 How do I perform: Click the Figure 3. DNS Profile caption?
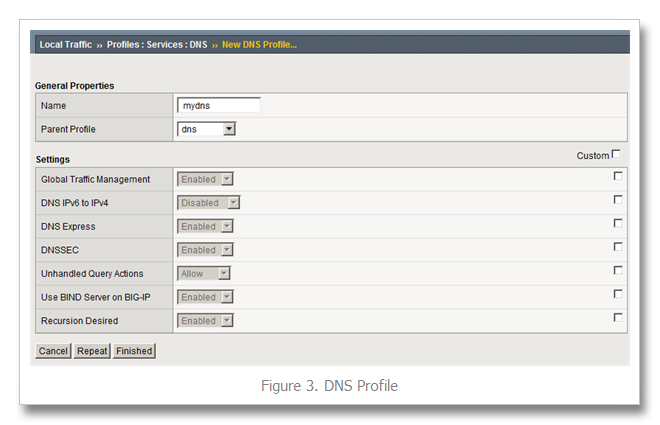click(x=330, y=385)
